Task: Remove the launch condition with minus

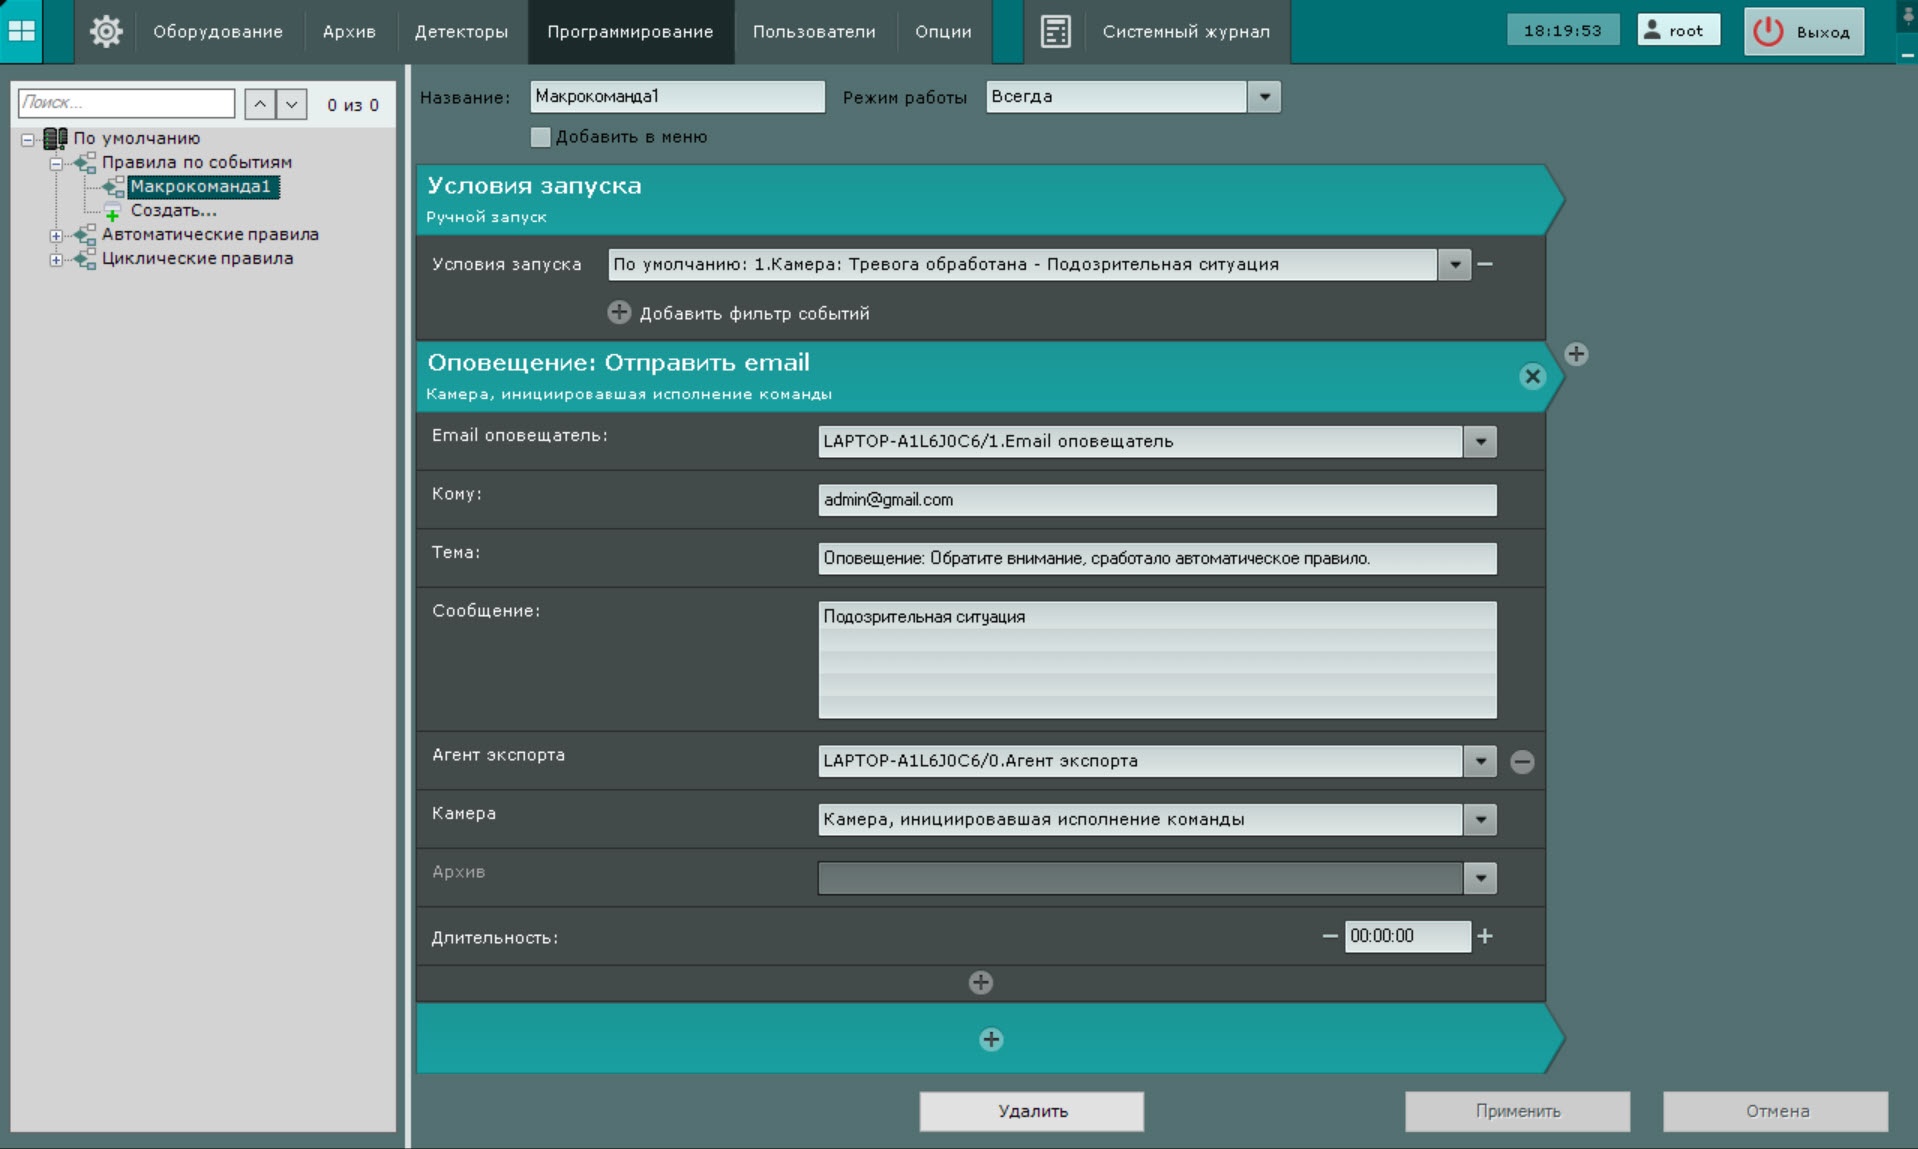Action: [x=1485, y=265]
